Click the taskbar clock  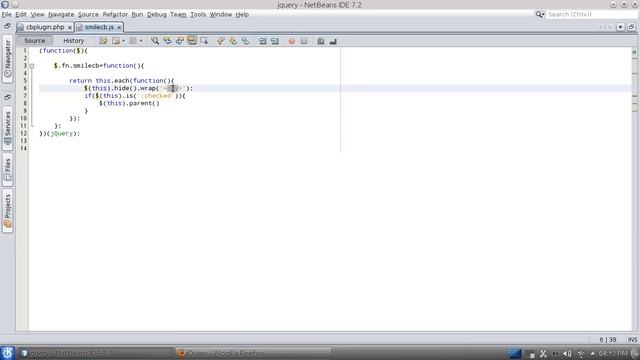point(613,353)
